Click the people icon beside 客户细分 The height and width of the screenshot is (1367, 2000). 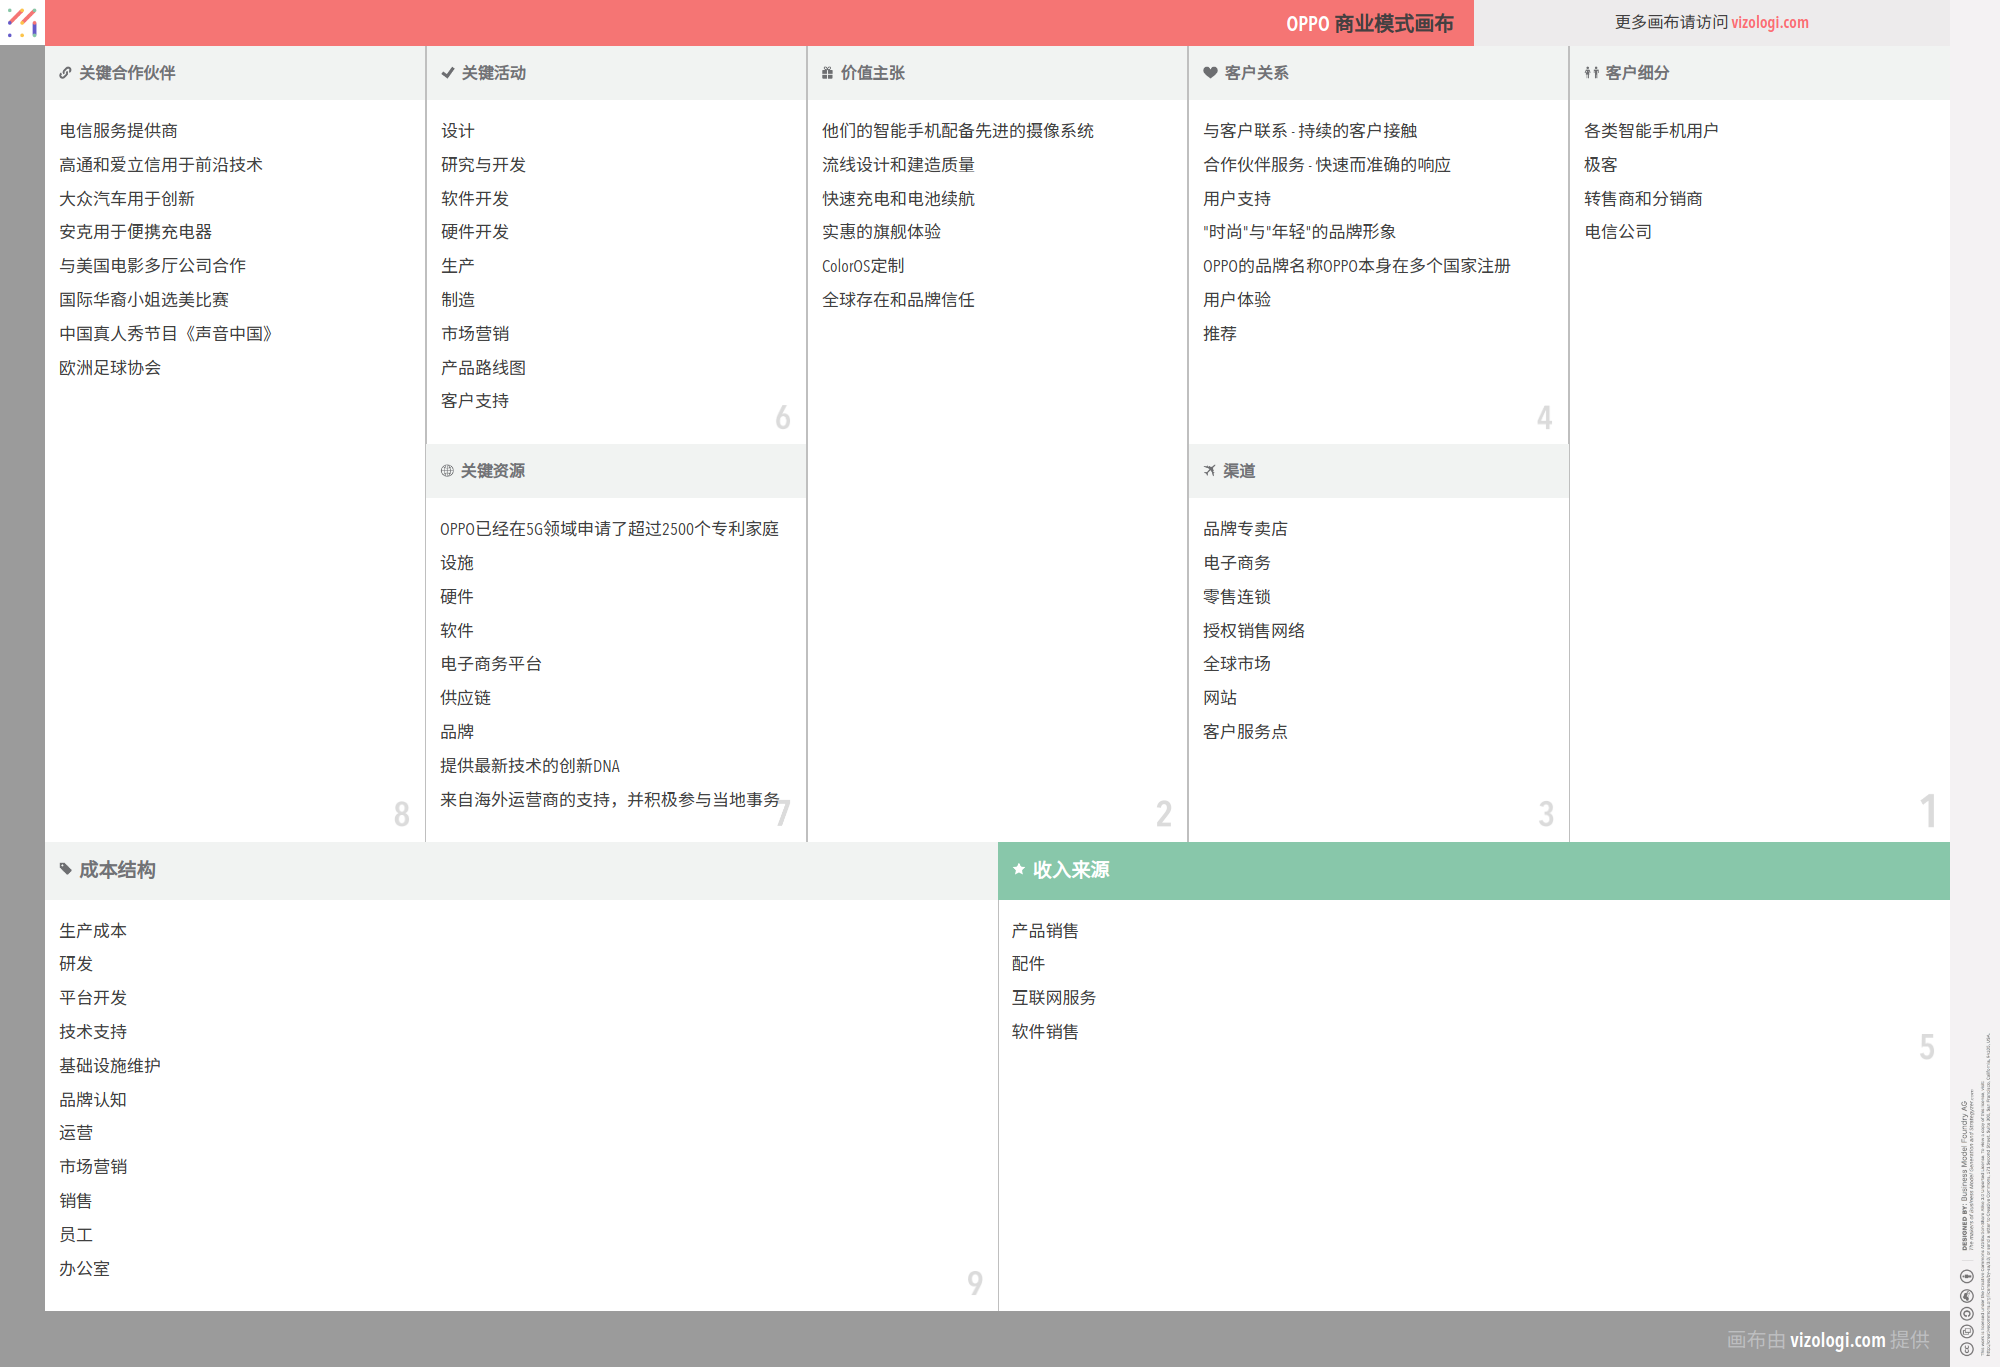tap(1591, 73)
